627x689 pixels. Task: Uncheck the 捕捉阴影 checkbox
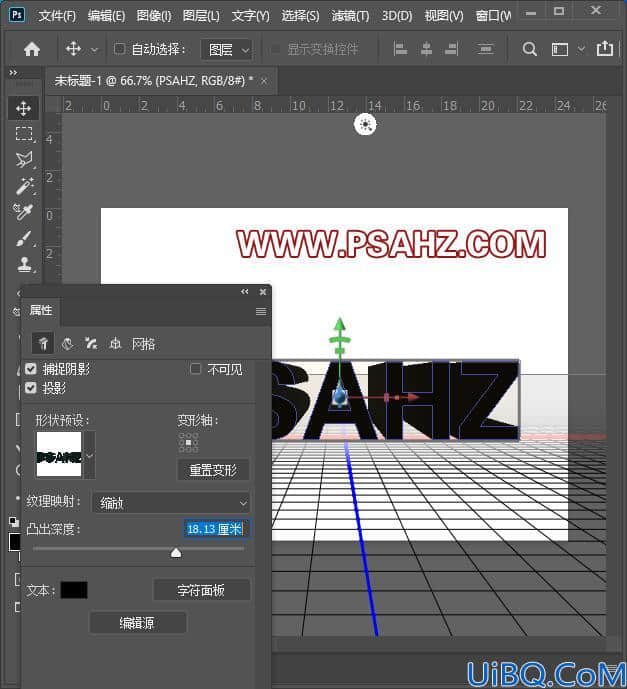point(31,369)
